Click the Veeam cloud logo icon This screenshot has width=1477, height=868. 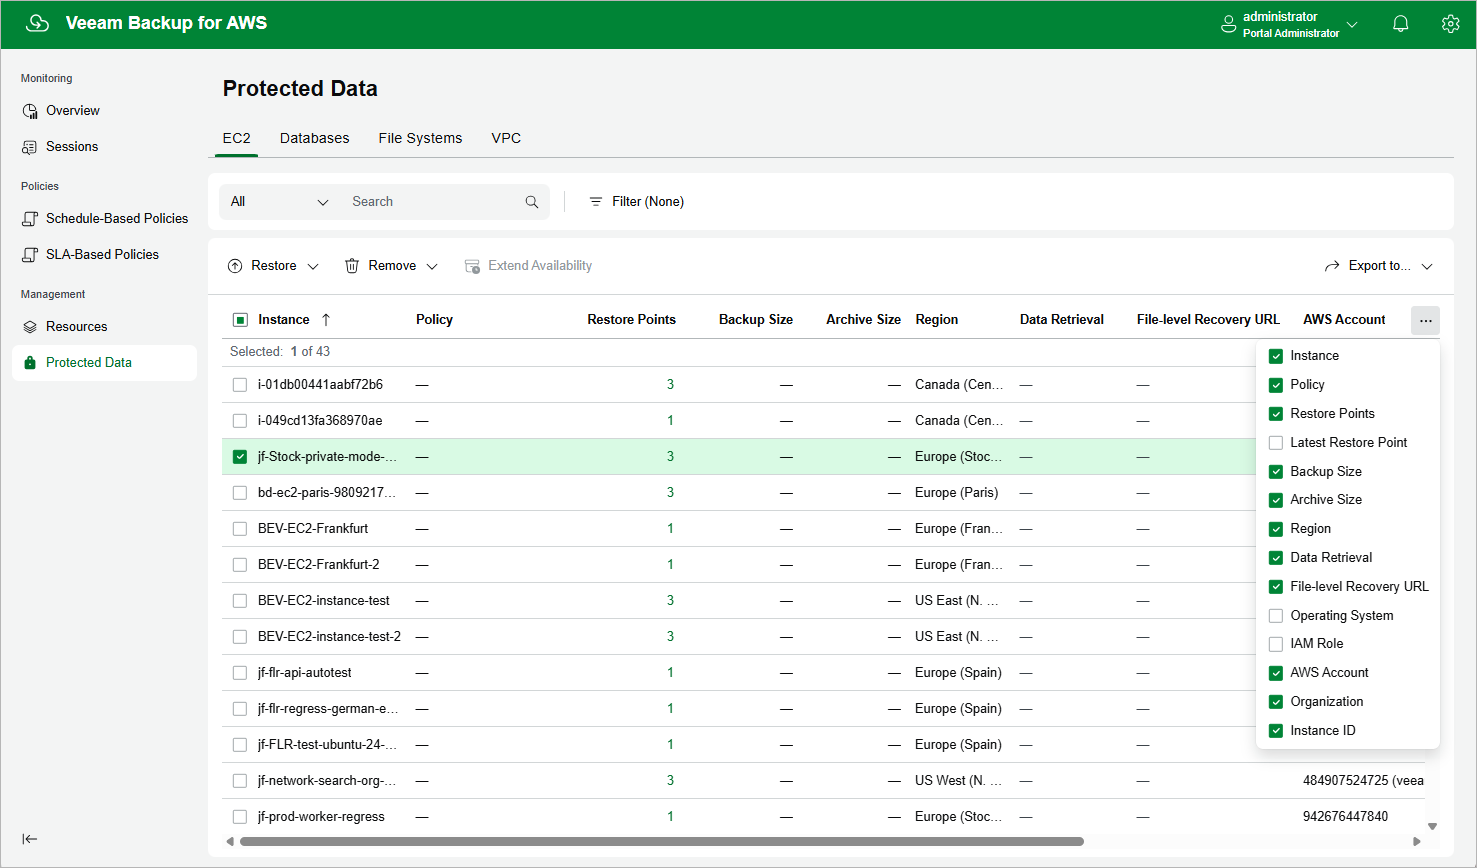tap(37, 23)
